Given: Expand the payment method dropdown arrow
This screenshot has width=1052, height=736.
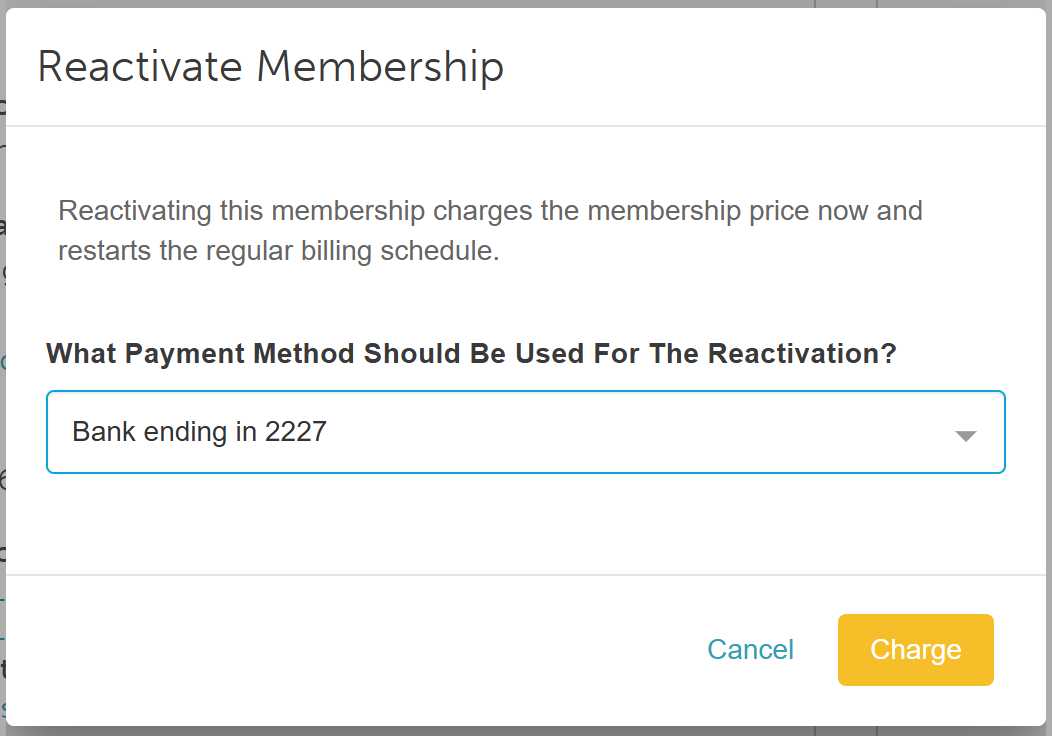Looking at the screenshot, I should pos(965,436).
